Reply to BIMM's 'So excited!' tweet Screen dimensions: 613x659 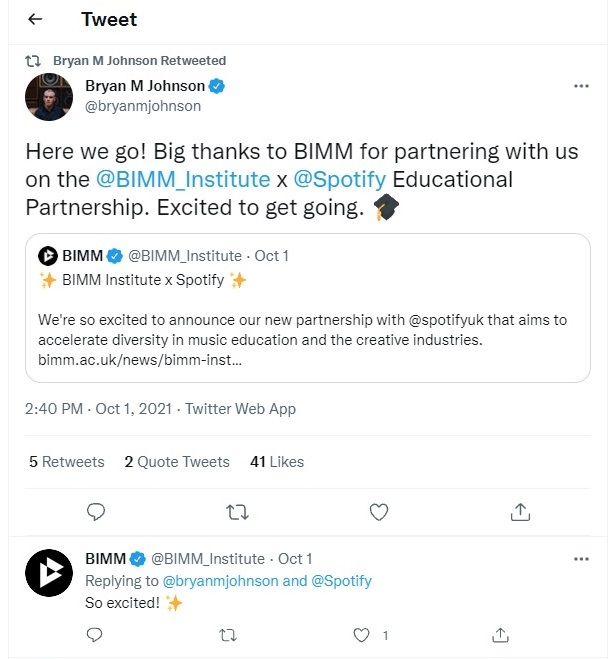(95, 634)
